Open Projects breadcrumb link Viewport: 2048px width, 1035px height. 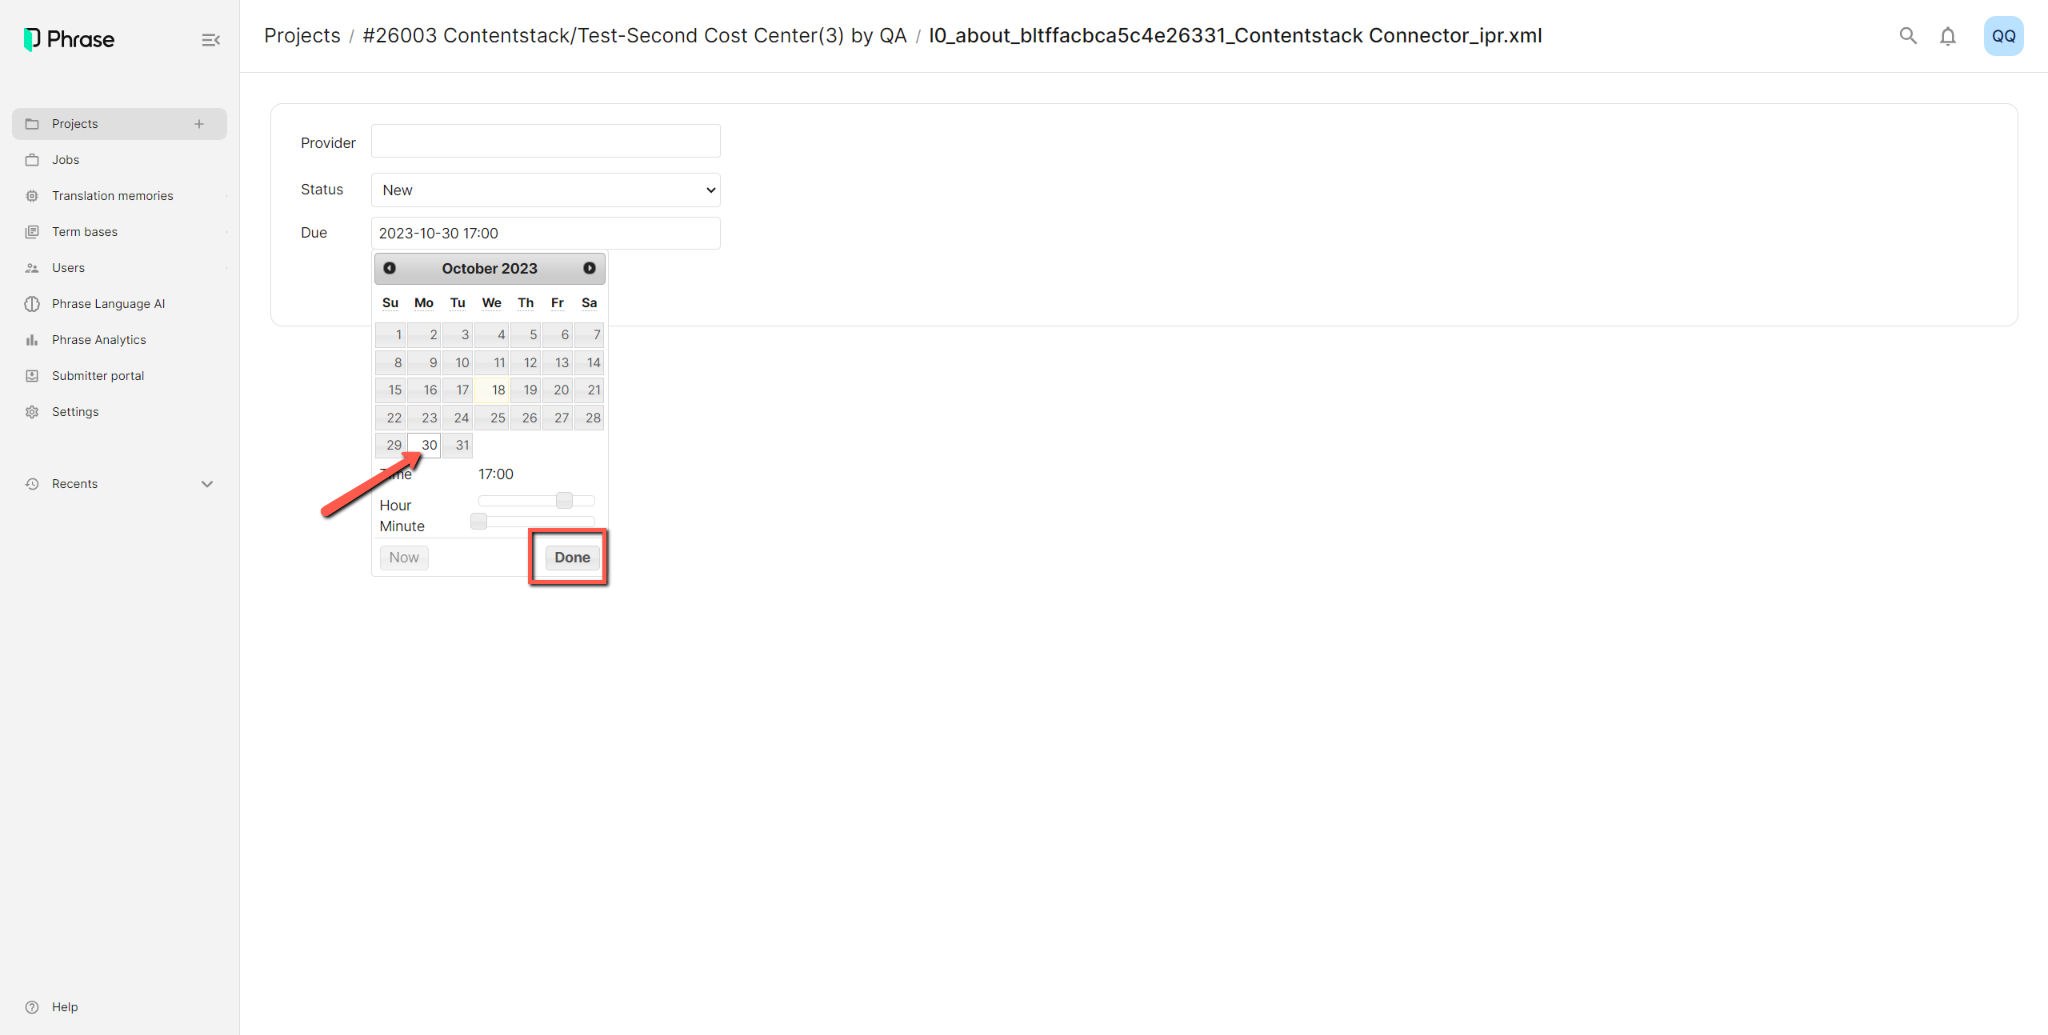(x=302, y=36)
